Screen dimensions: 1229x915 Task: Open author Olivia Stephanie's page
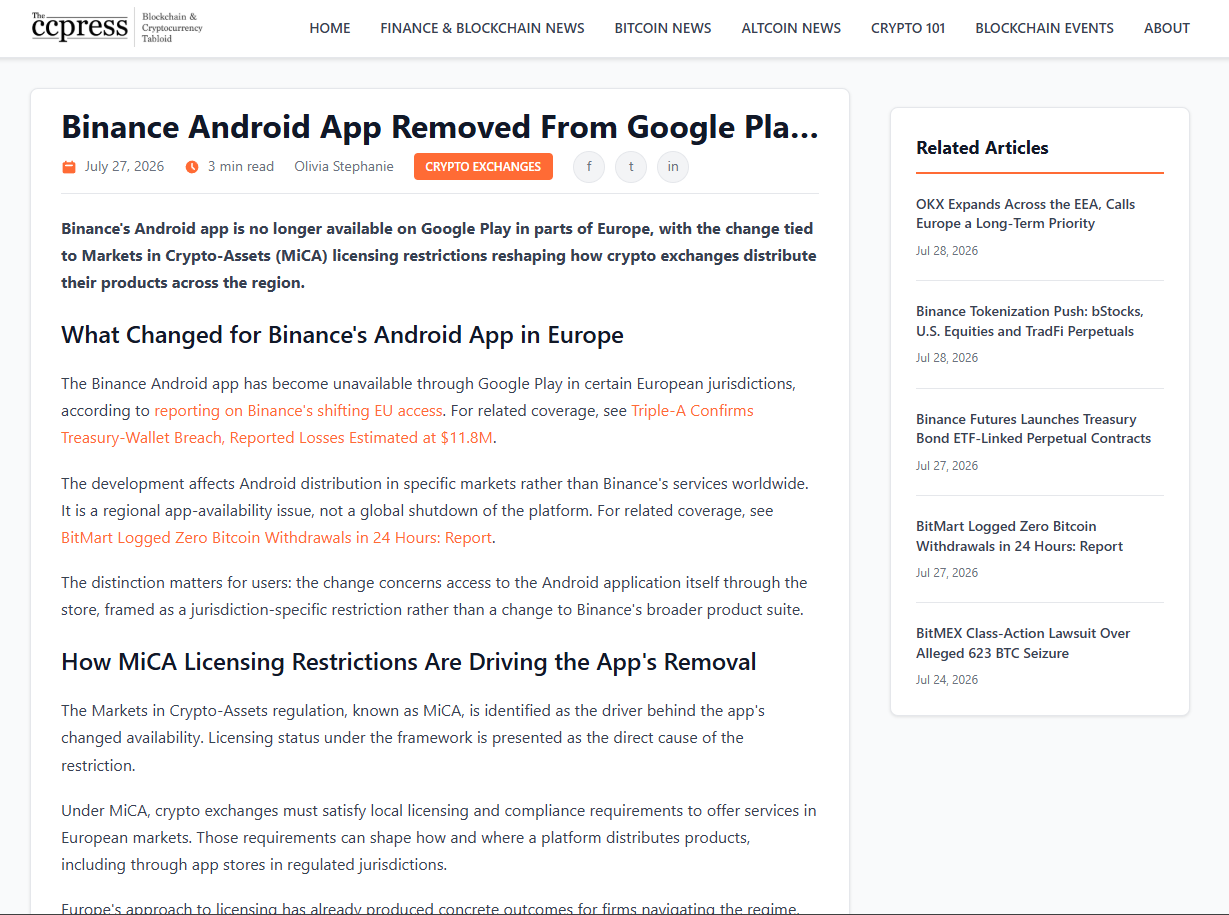point(344,167)
